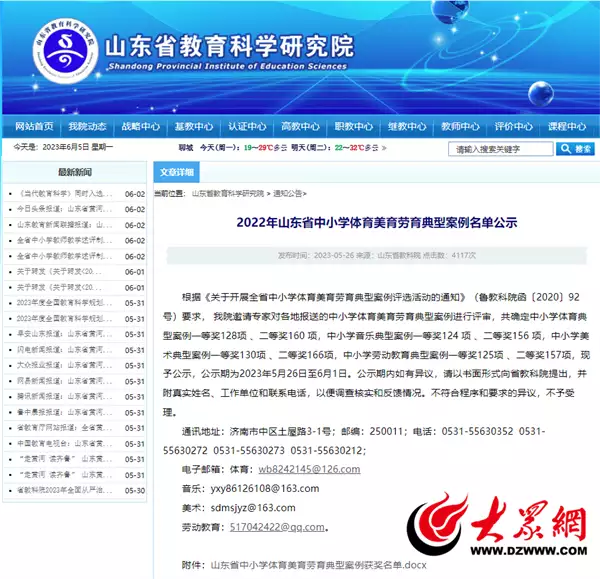The image size is (600, 579).
Task: Click 山东省教育科学研究院 breadcrumb link
Action: pos(228,194)
